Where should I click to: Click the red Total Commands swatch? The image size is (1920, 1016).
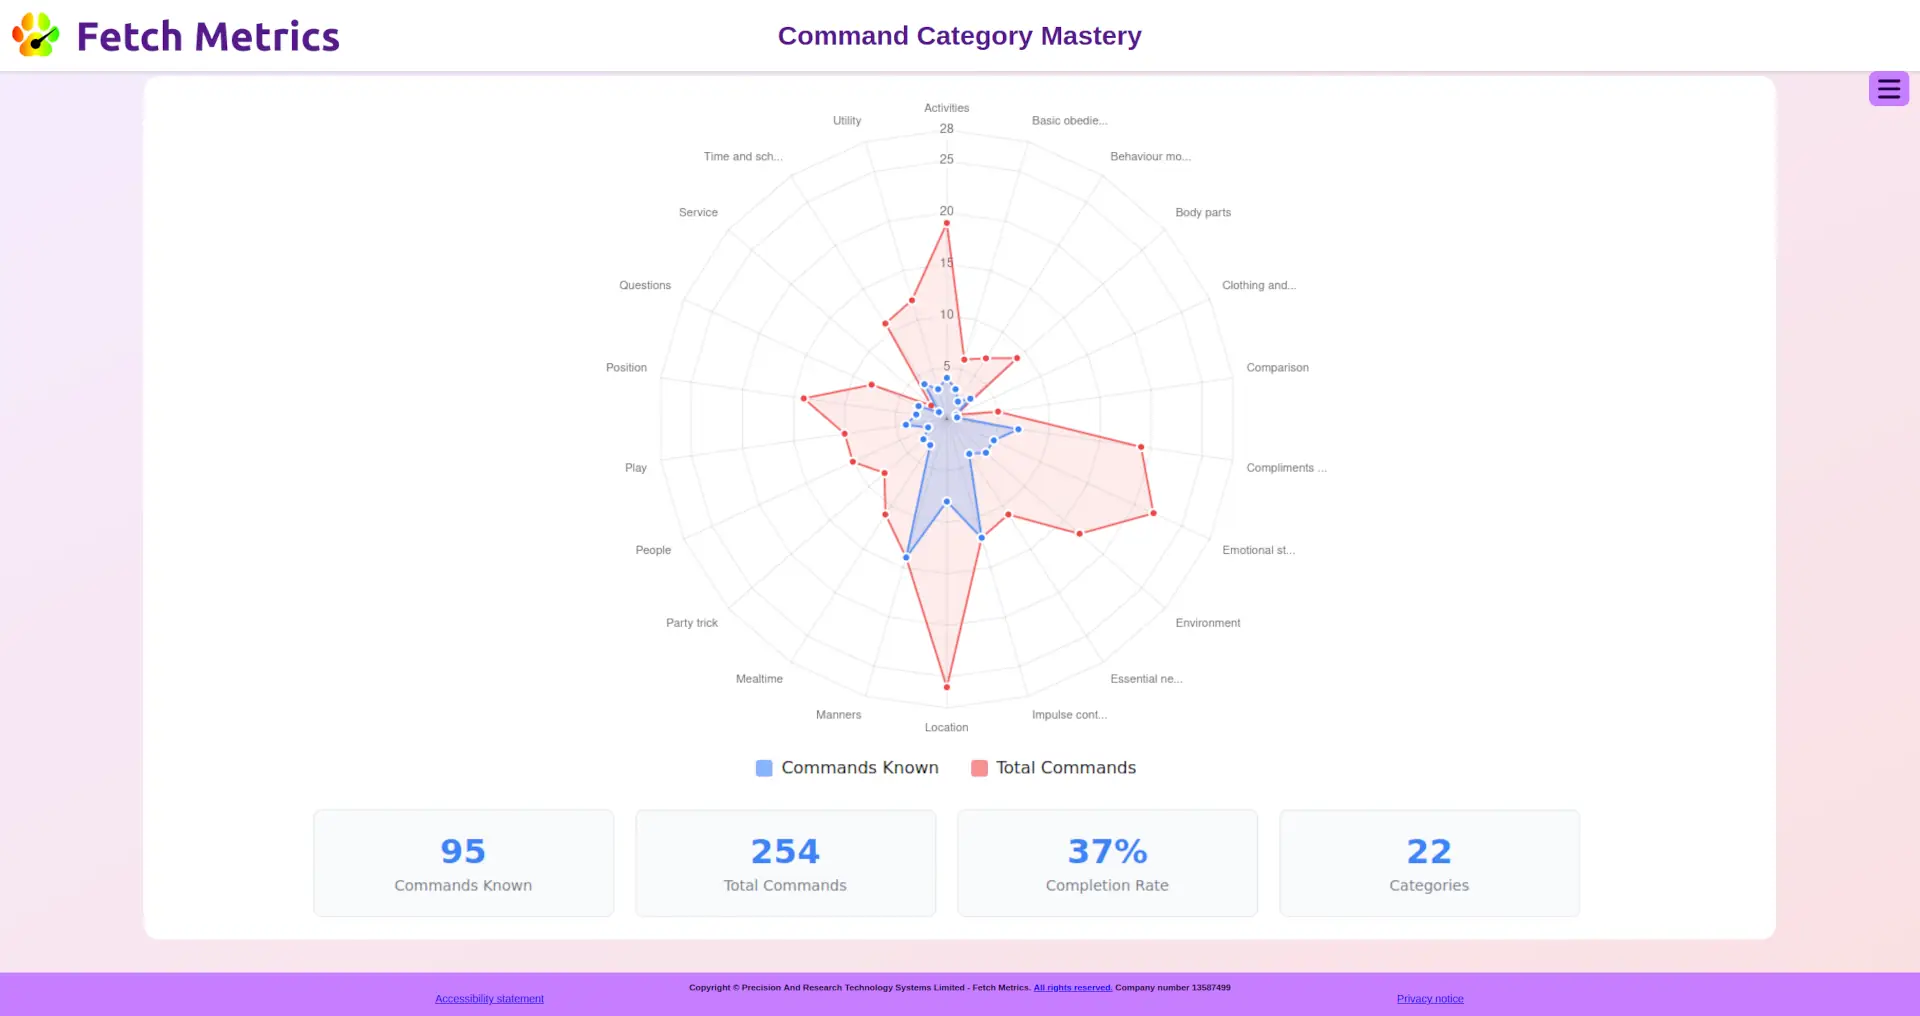(979, 768)
